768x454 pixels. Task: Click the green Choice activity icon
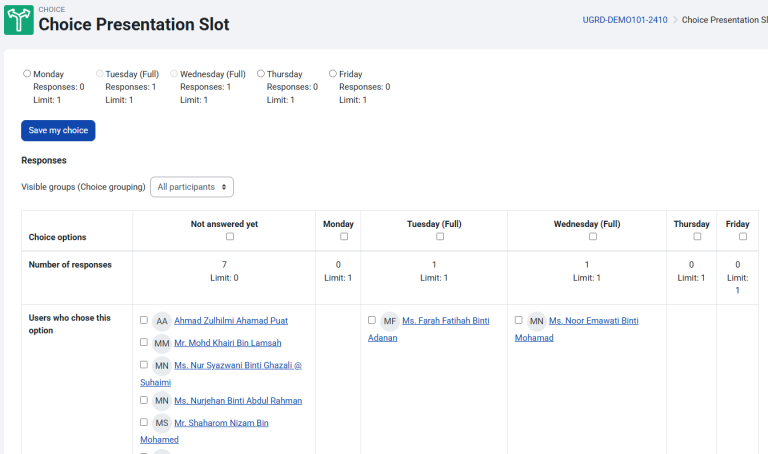19,20
